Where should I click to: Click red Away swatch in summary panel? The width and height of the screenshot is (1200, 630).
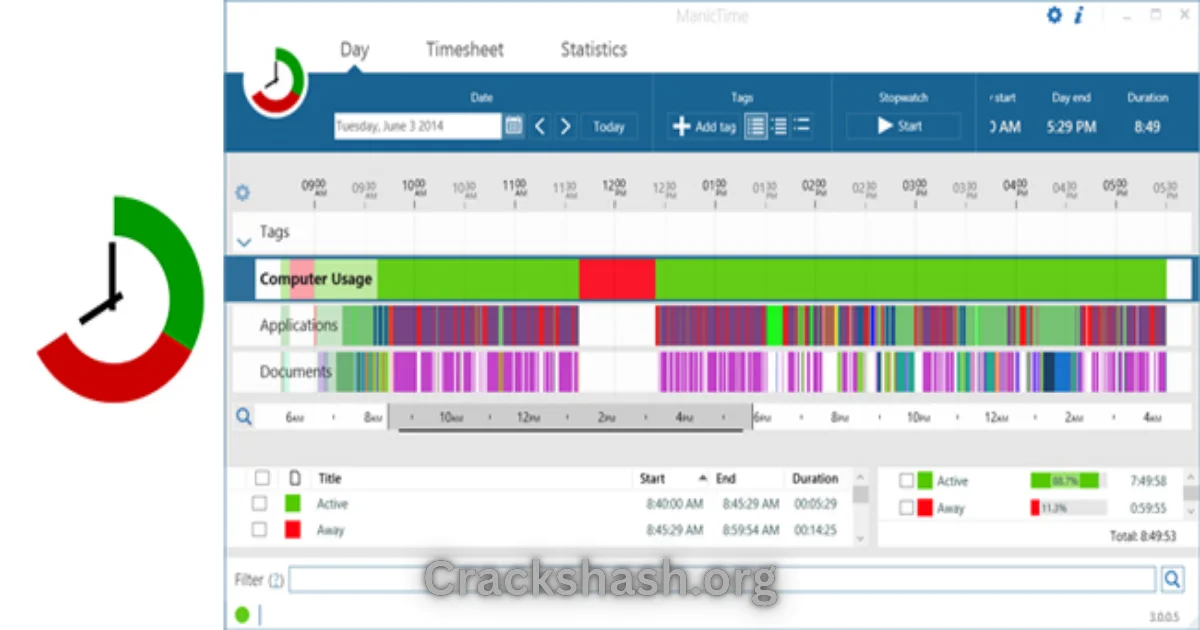(925, 507)
